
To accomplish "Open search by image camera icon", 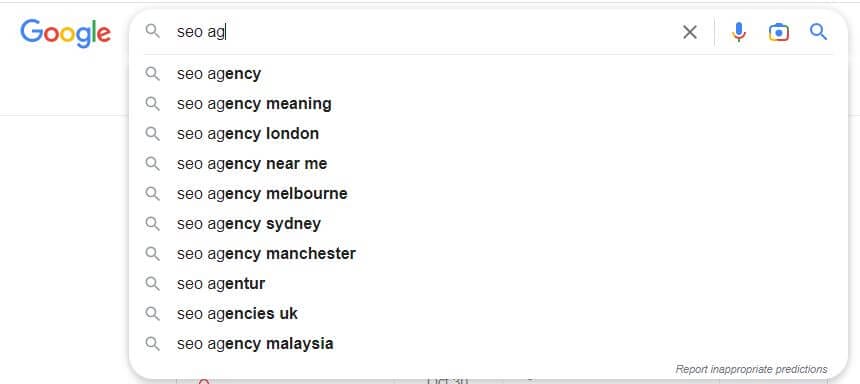I will click(x=779, y=32).
